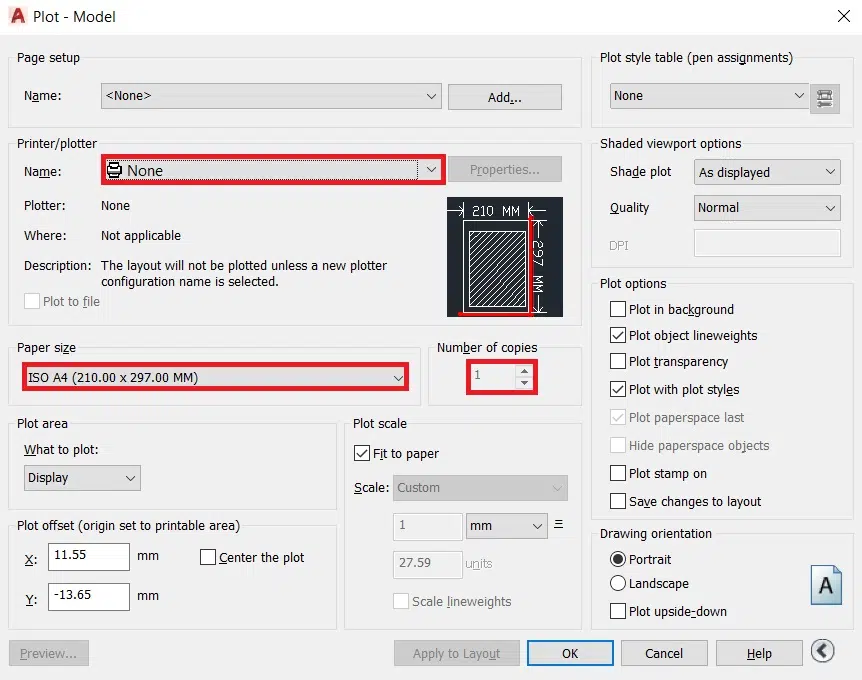Click the AutoCAD logo in title bar
Screen dimensions: 862x680
click(x=18, y=16)
